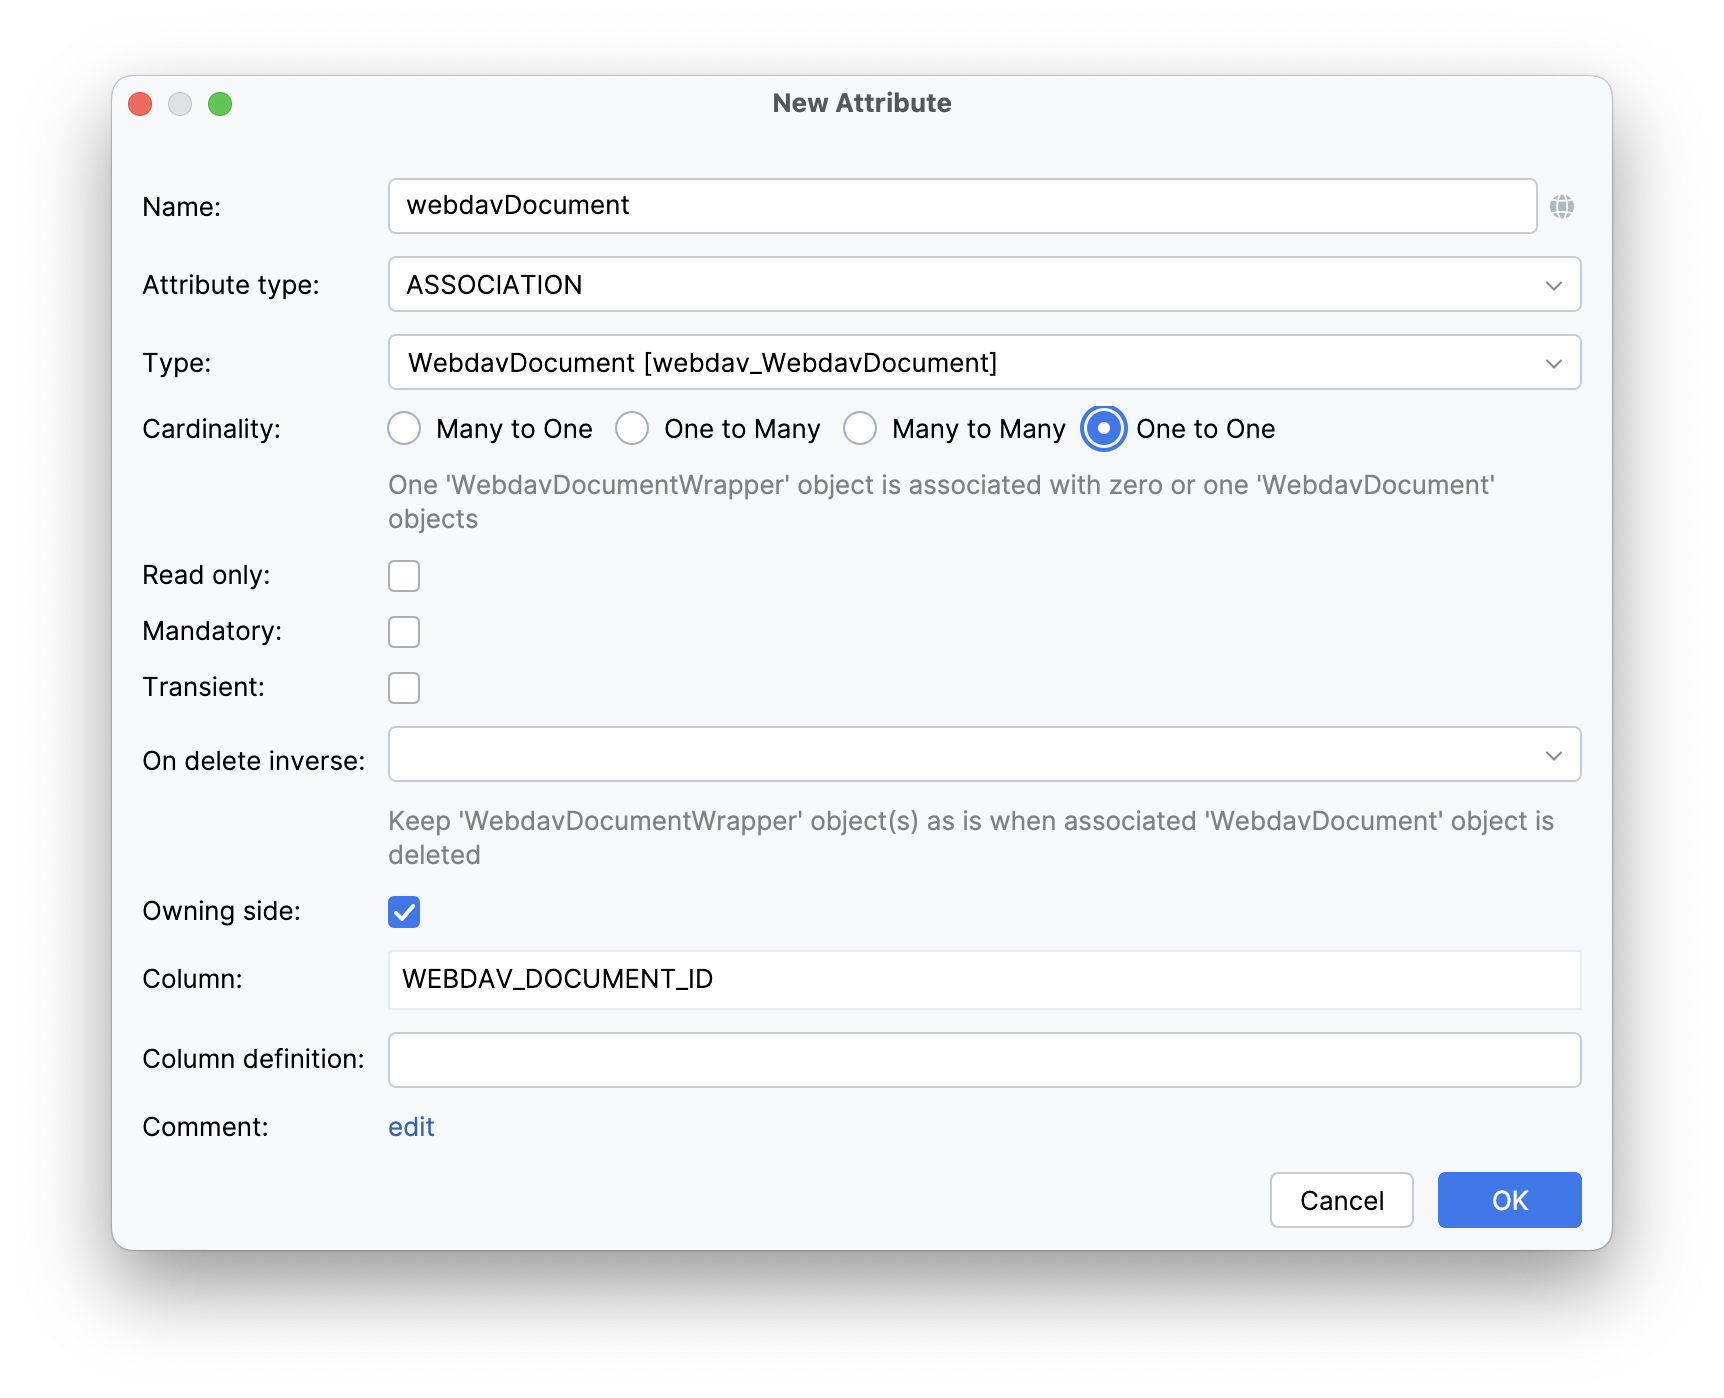The height and width of the screenshot is (1398, 1724).
Task: Open the Attribute type dropdown
Action: [1553, 285]
